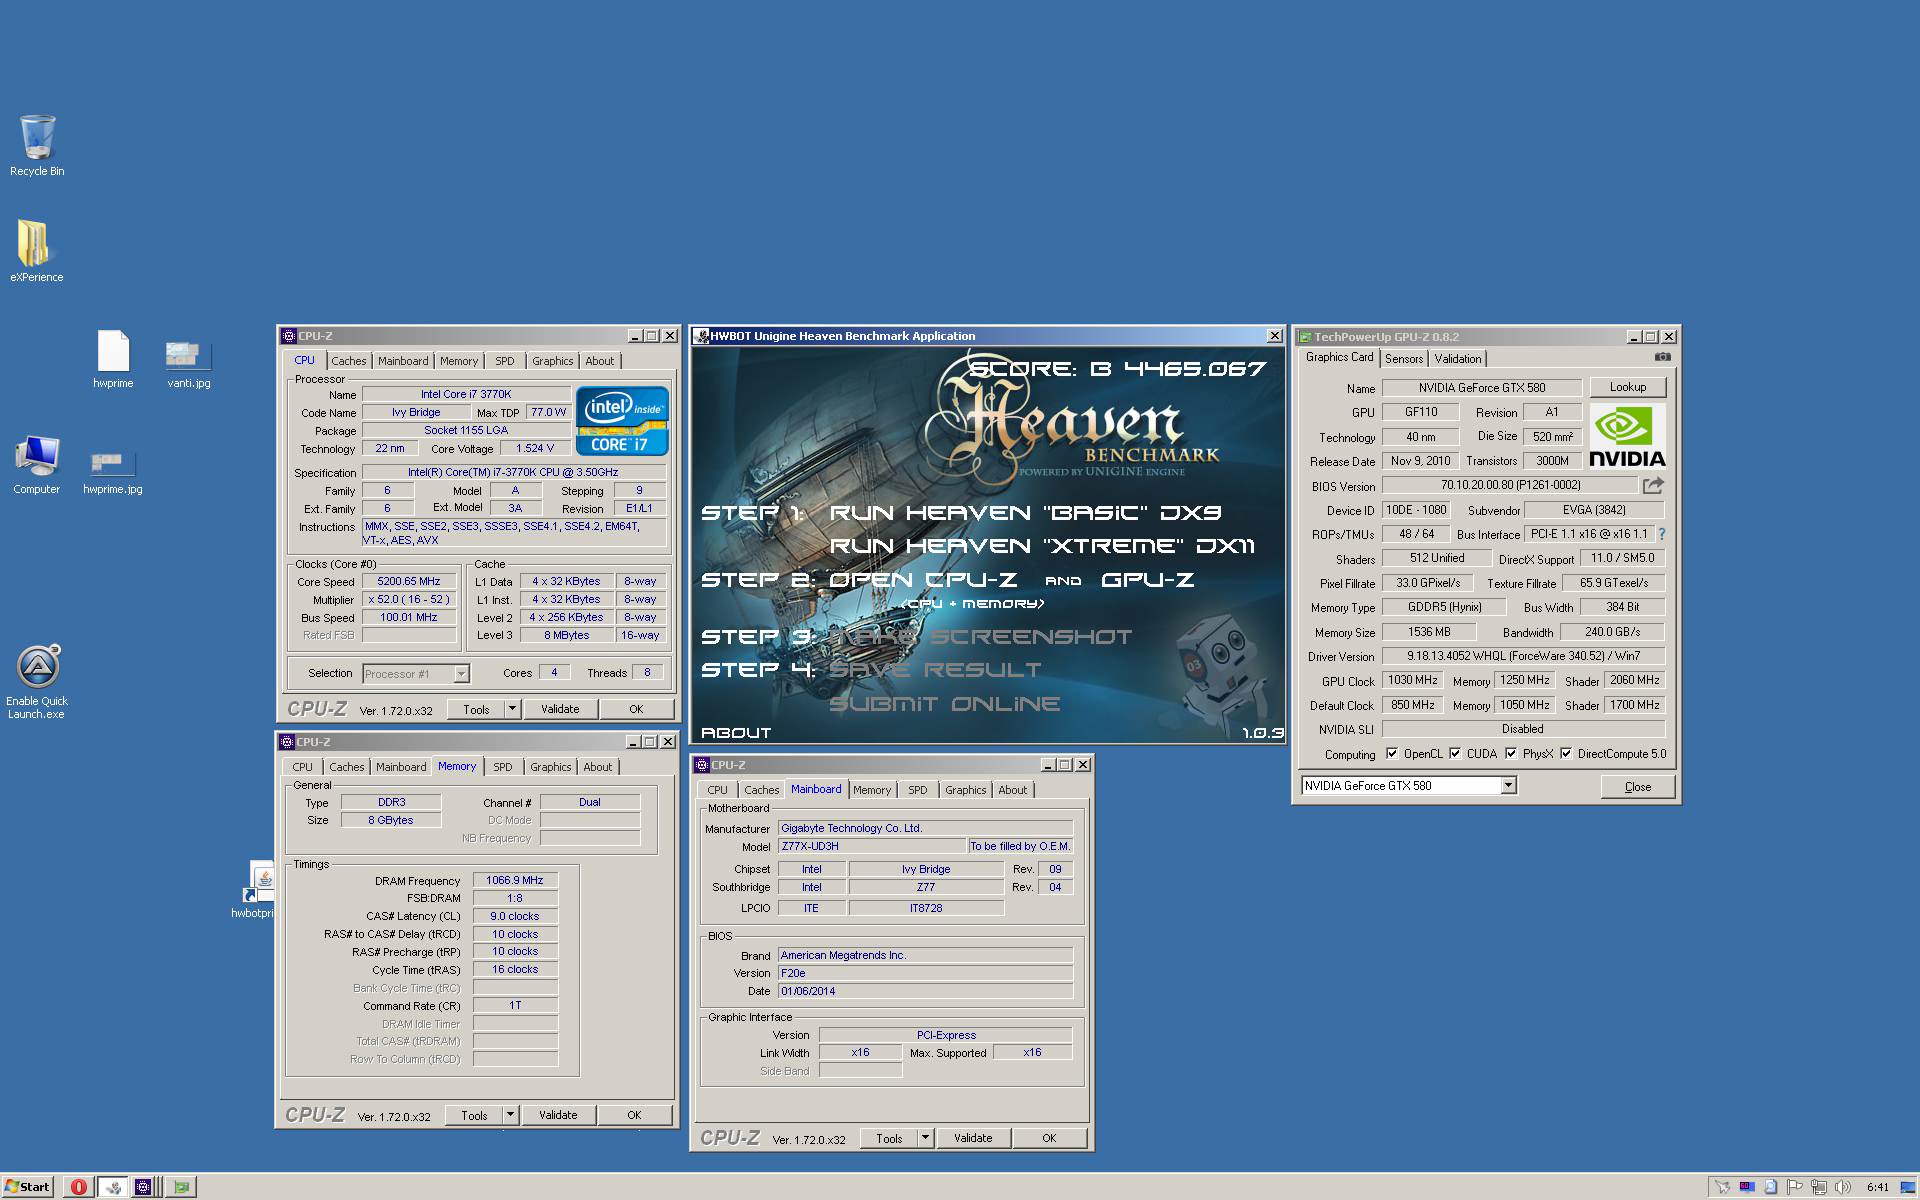Open Tools dropdown arrow in Memory tab window

pos(510,1115)
